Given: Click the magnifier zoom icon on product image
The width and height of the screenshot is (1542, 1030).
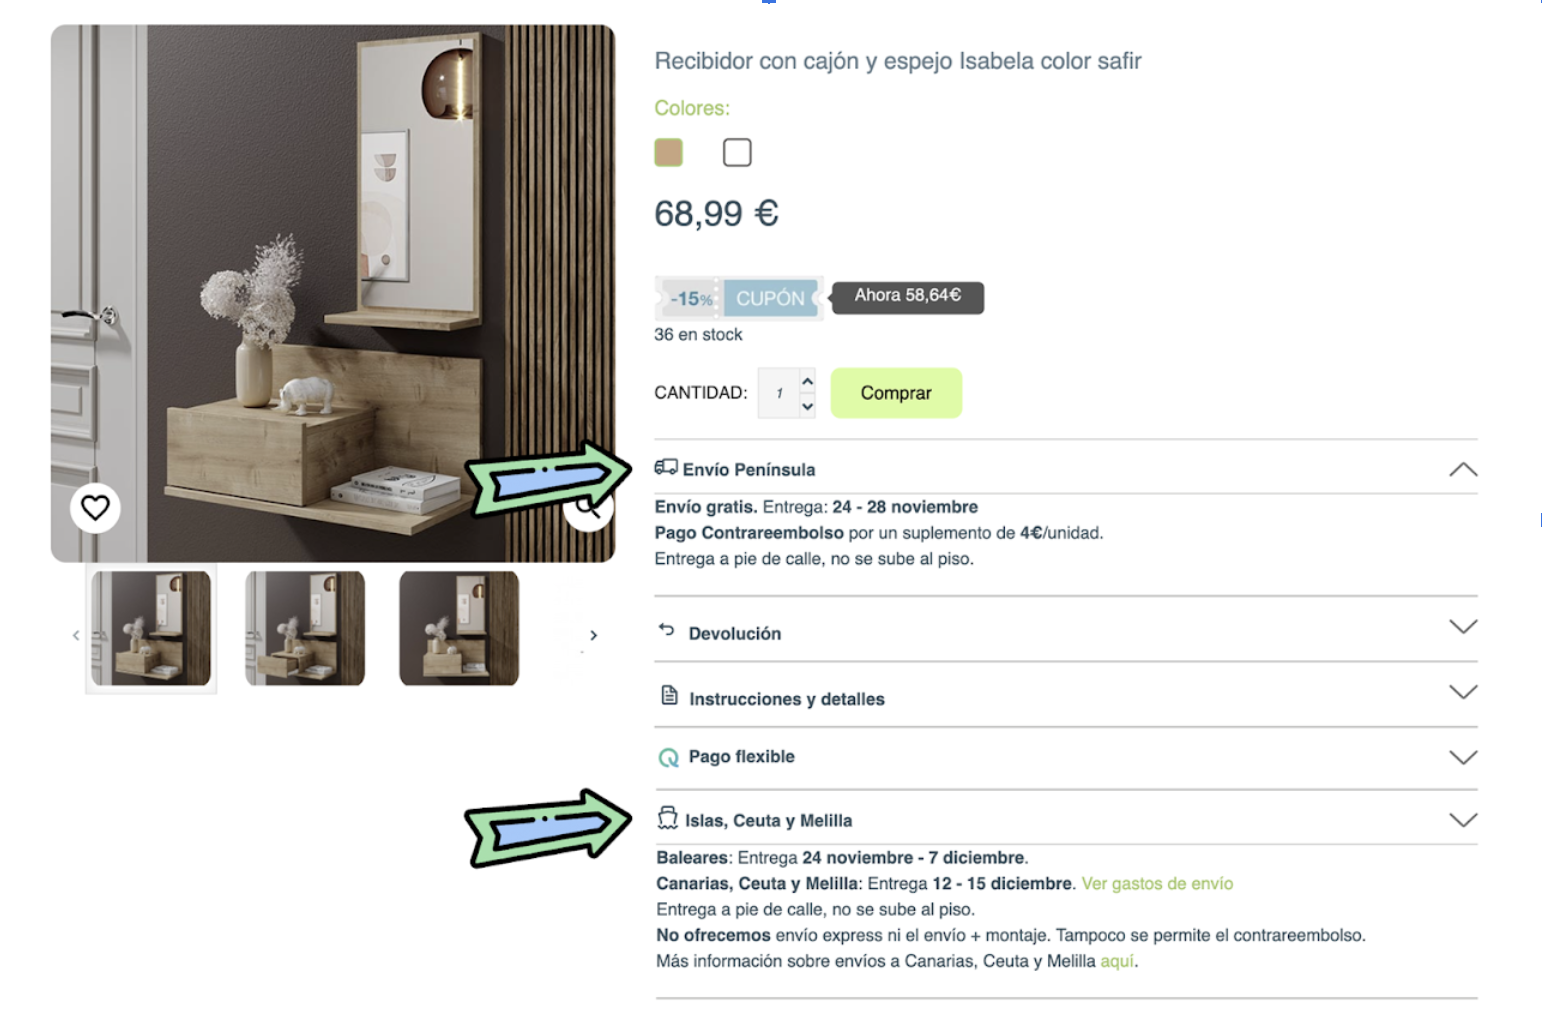Looking at the screenshot, I should point(589,508).
